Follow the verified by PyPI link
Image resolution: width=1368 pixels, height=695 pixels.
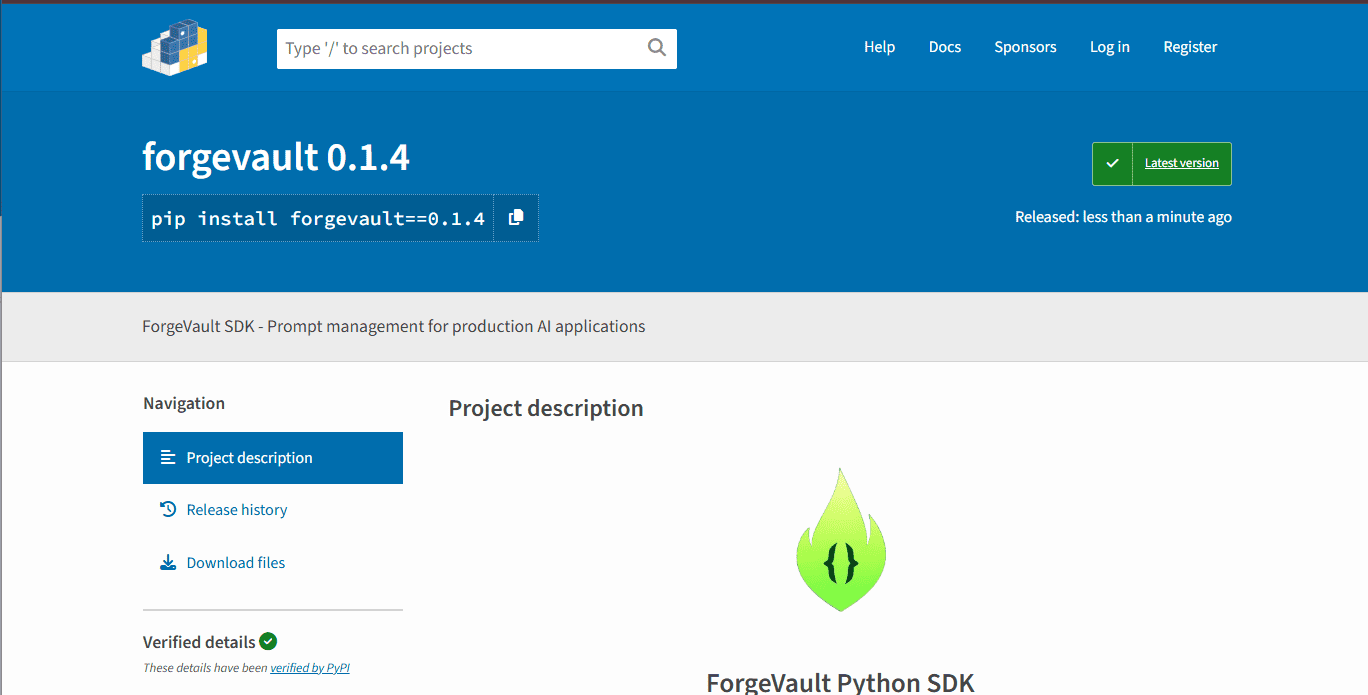click(x=310, y=668)
